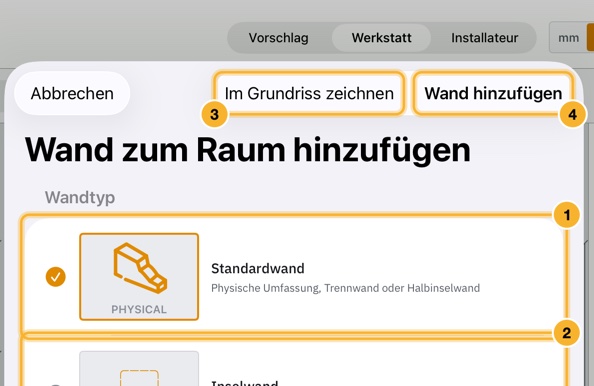Click the Wandtyp section label

coord(80,197)
